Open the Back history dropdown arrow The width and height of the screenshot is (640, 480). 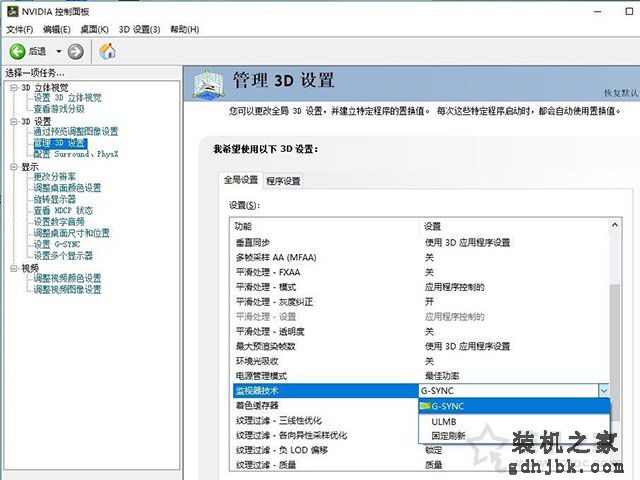pyautogui.click(x=59, y=51)
